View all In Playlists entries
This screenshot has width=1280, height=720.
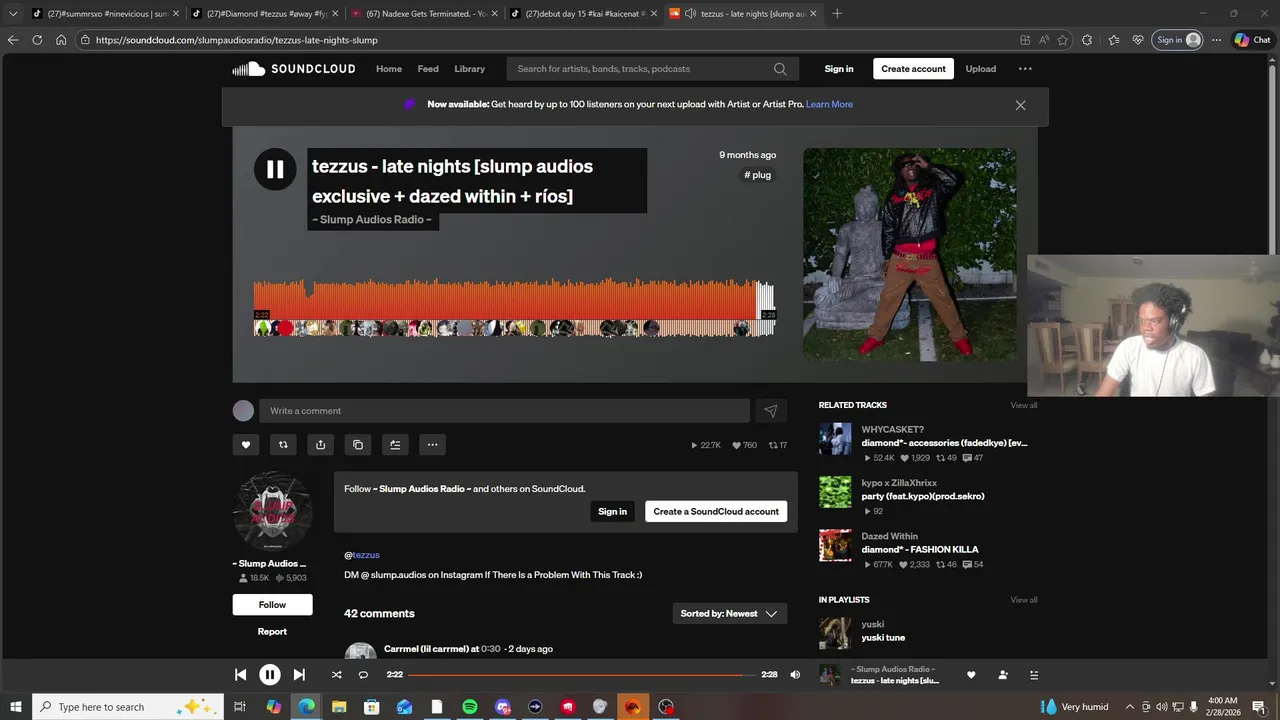[x=1023, y=600]
